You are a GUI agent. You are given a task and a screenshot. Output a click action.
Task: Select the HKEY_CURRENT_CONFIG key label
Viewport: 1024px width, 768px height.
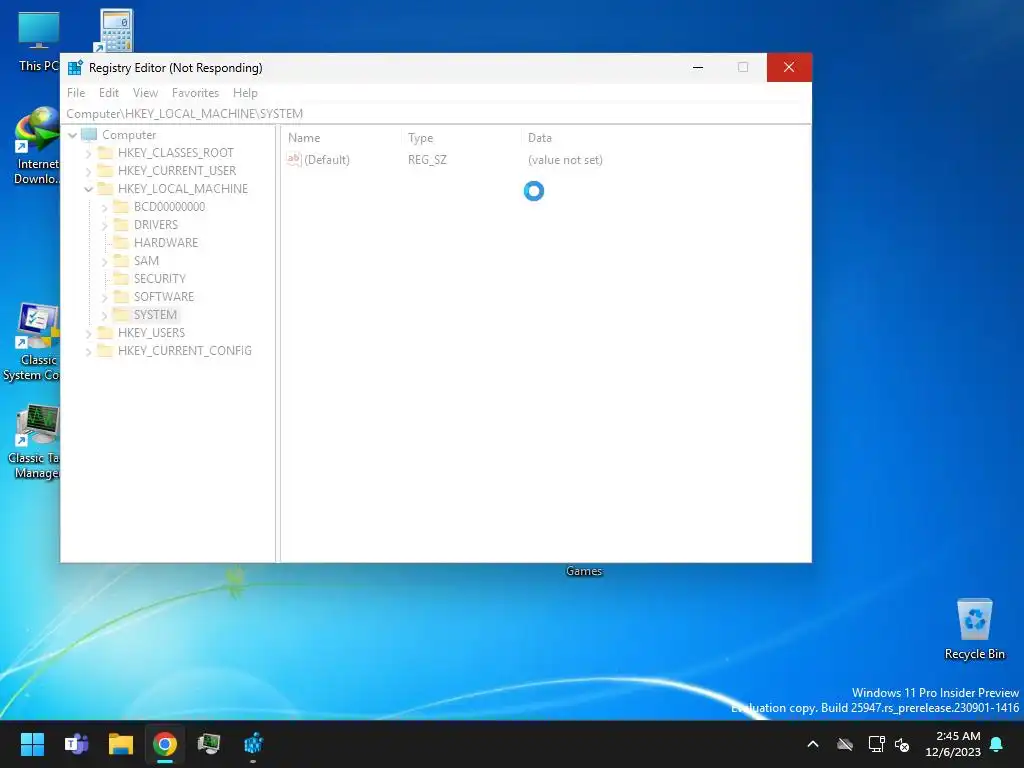tap(185, 351)
